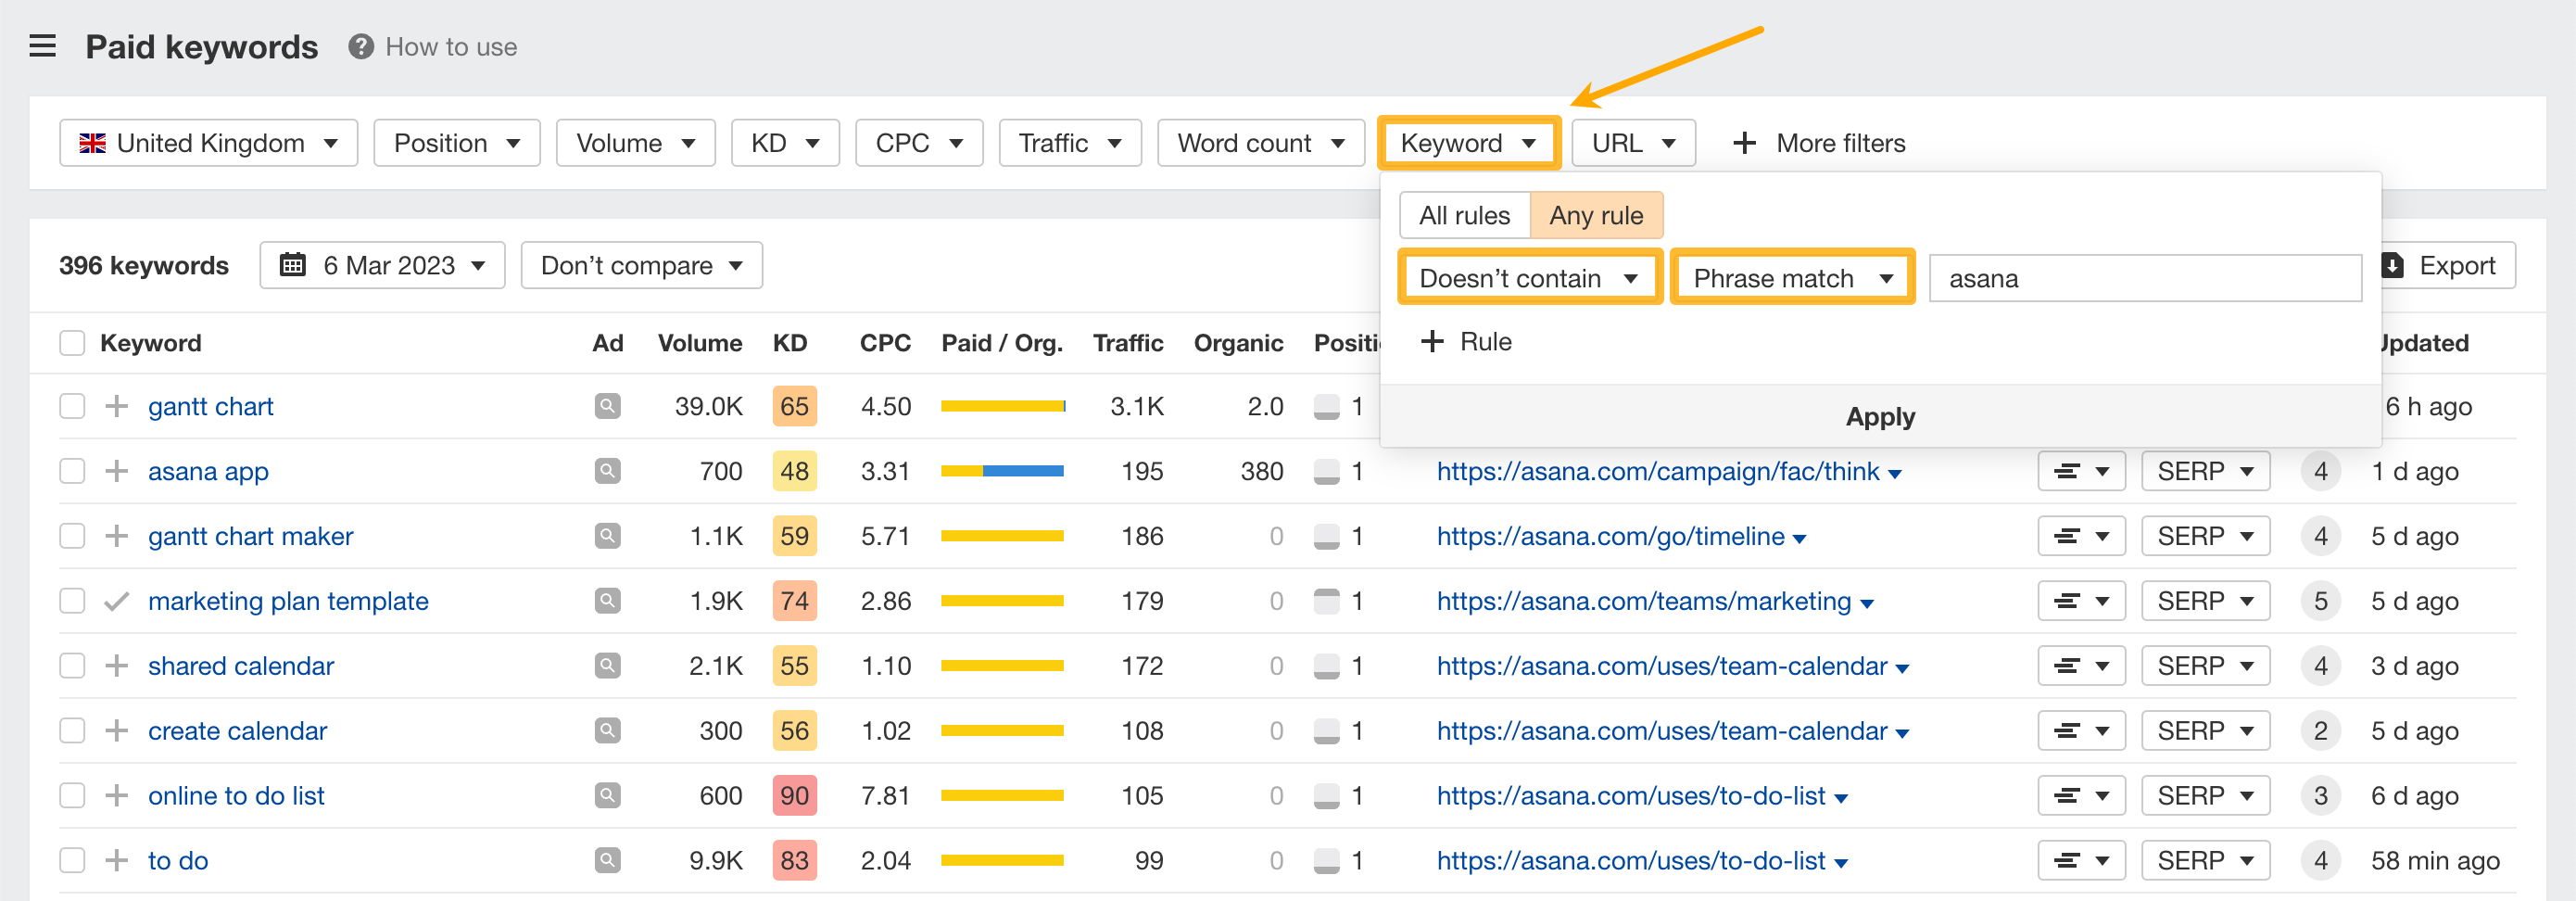Toggle the select-all Keyword header checkbox
Viewport: 2576px width, 901px height.
(72, 343)
